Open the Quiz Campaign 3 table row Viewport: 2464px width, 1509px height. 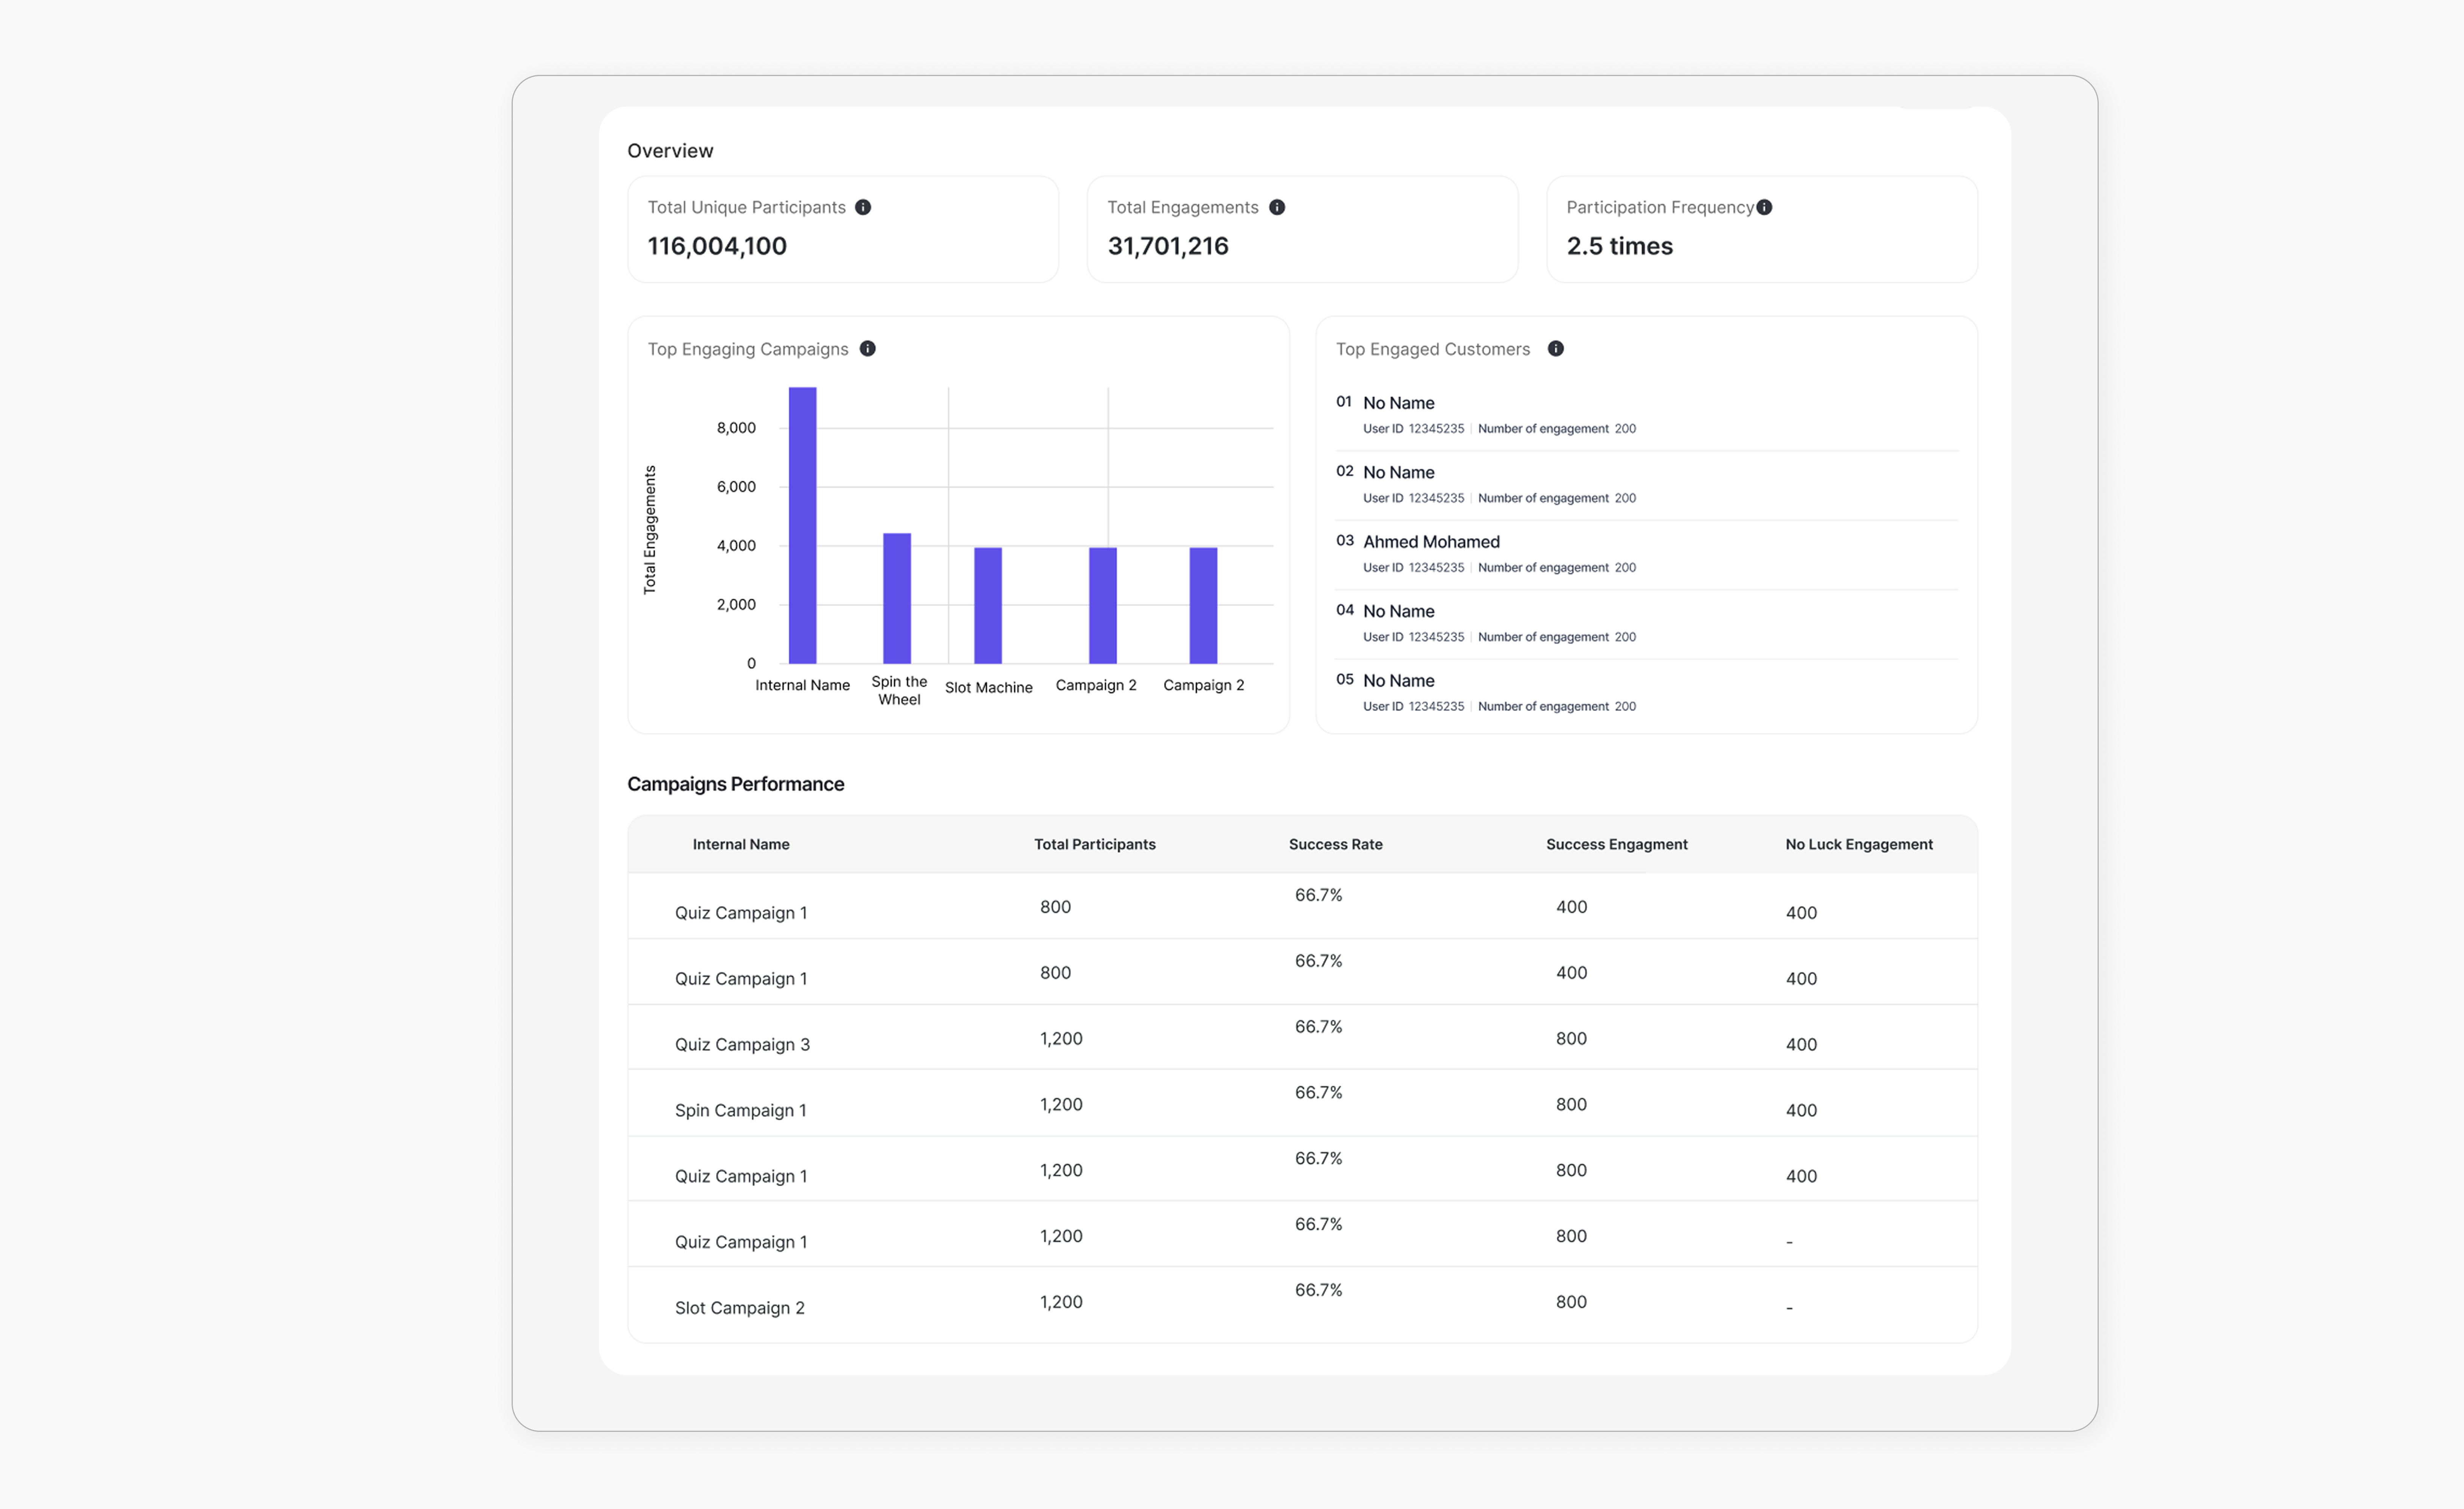[742, 1044]
